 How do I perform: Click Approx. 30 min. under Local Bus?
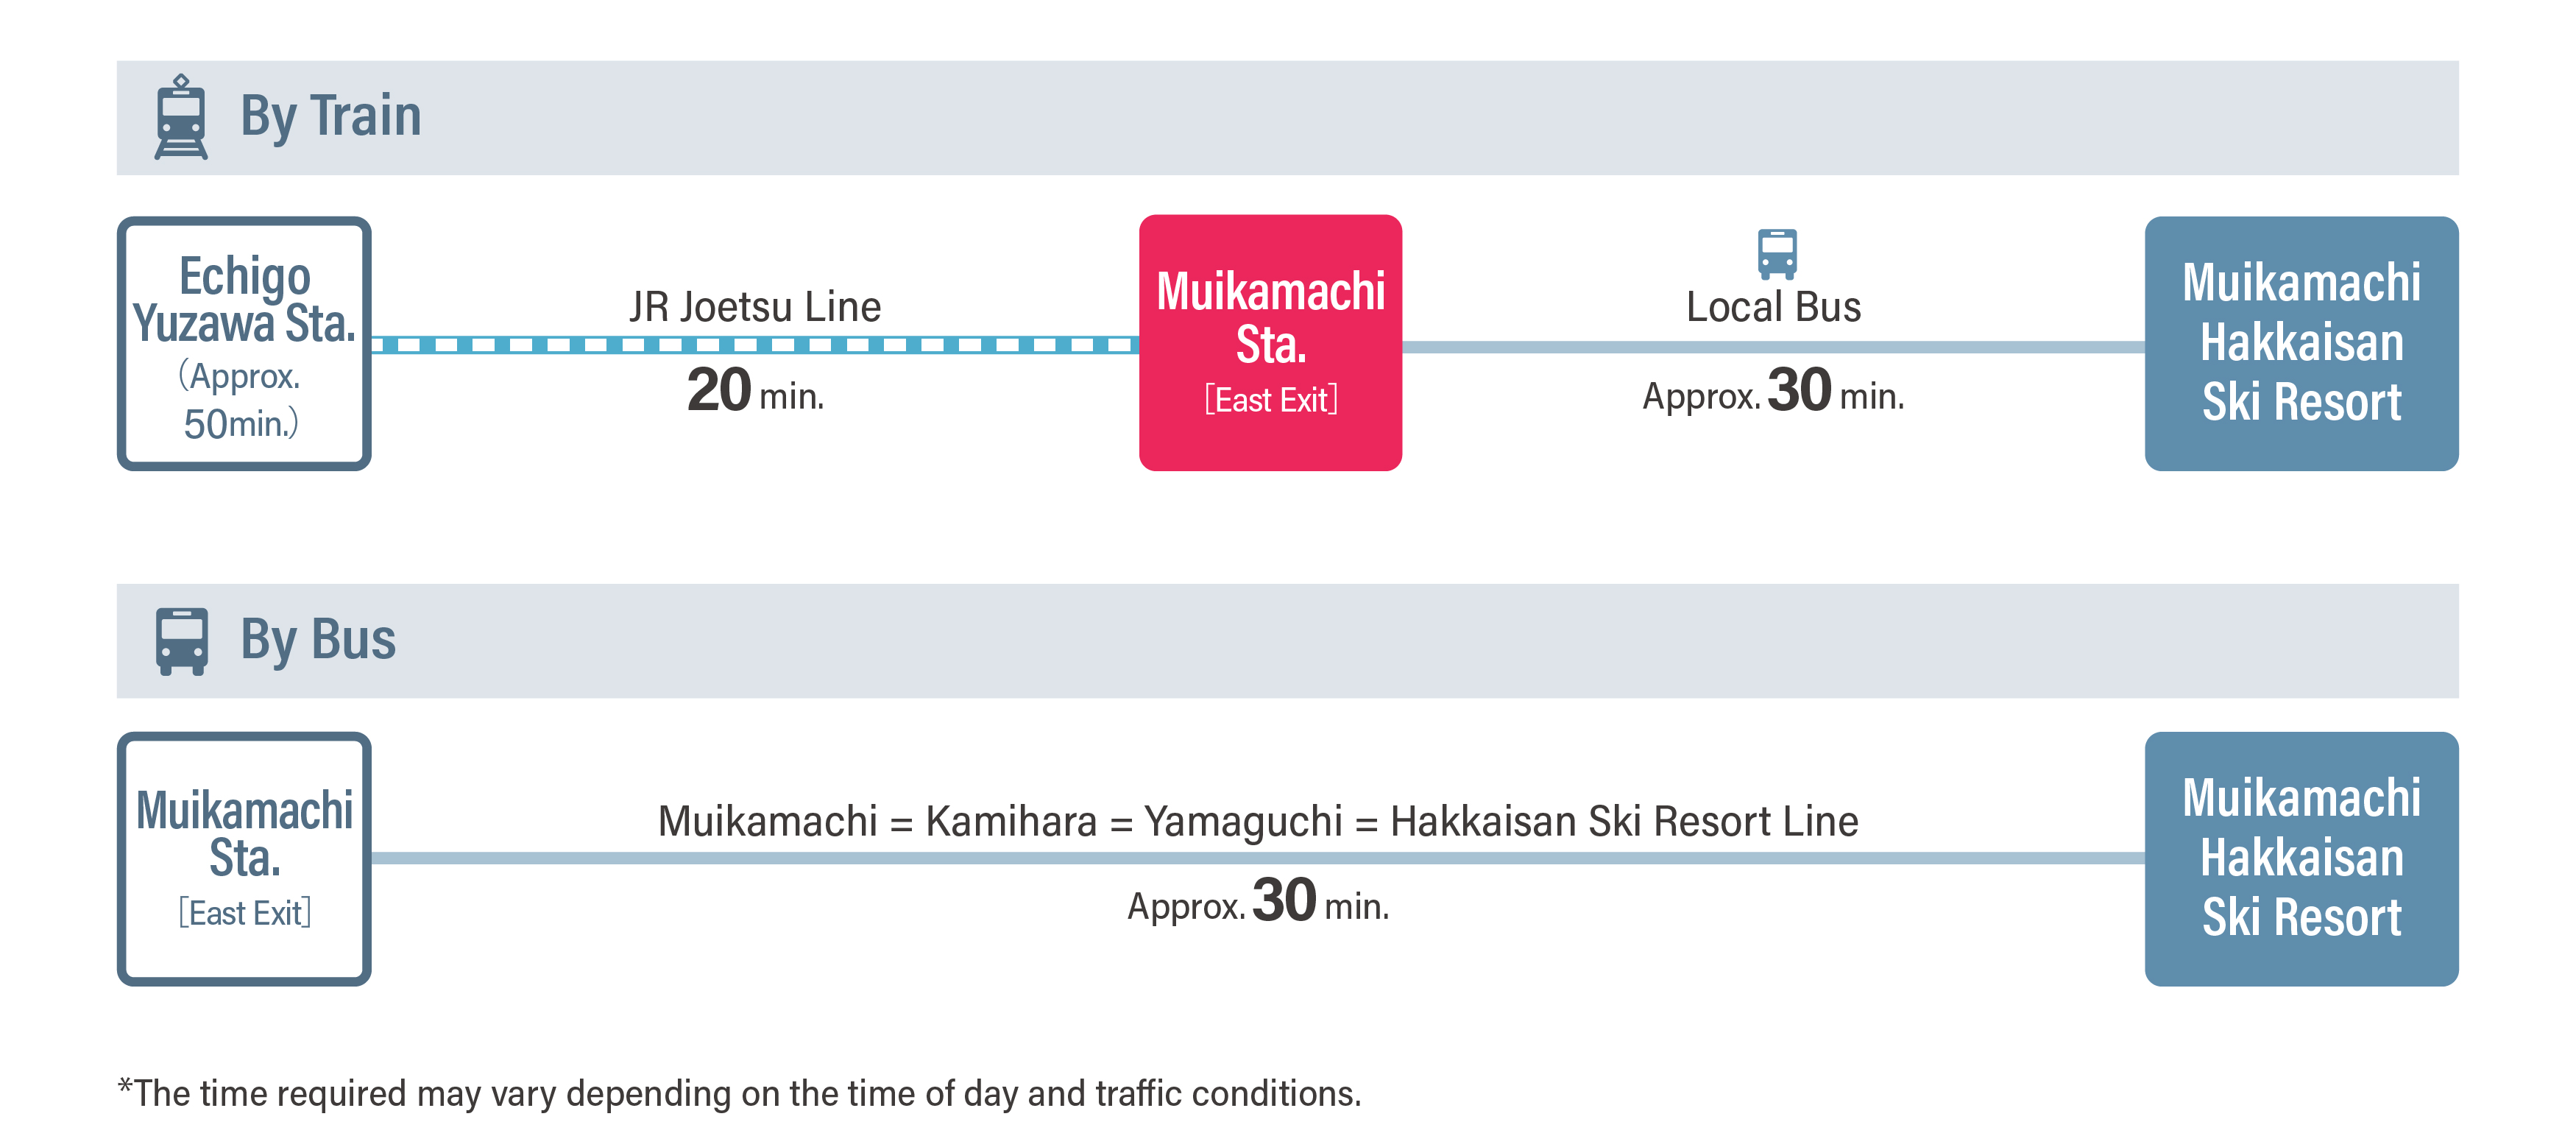(1773, 392)
